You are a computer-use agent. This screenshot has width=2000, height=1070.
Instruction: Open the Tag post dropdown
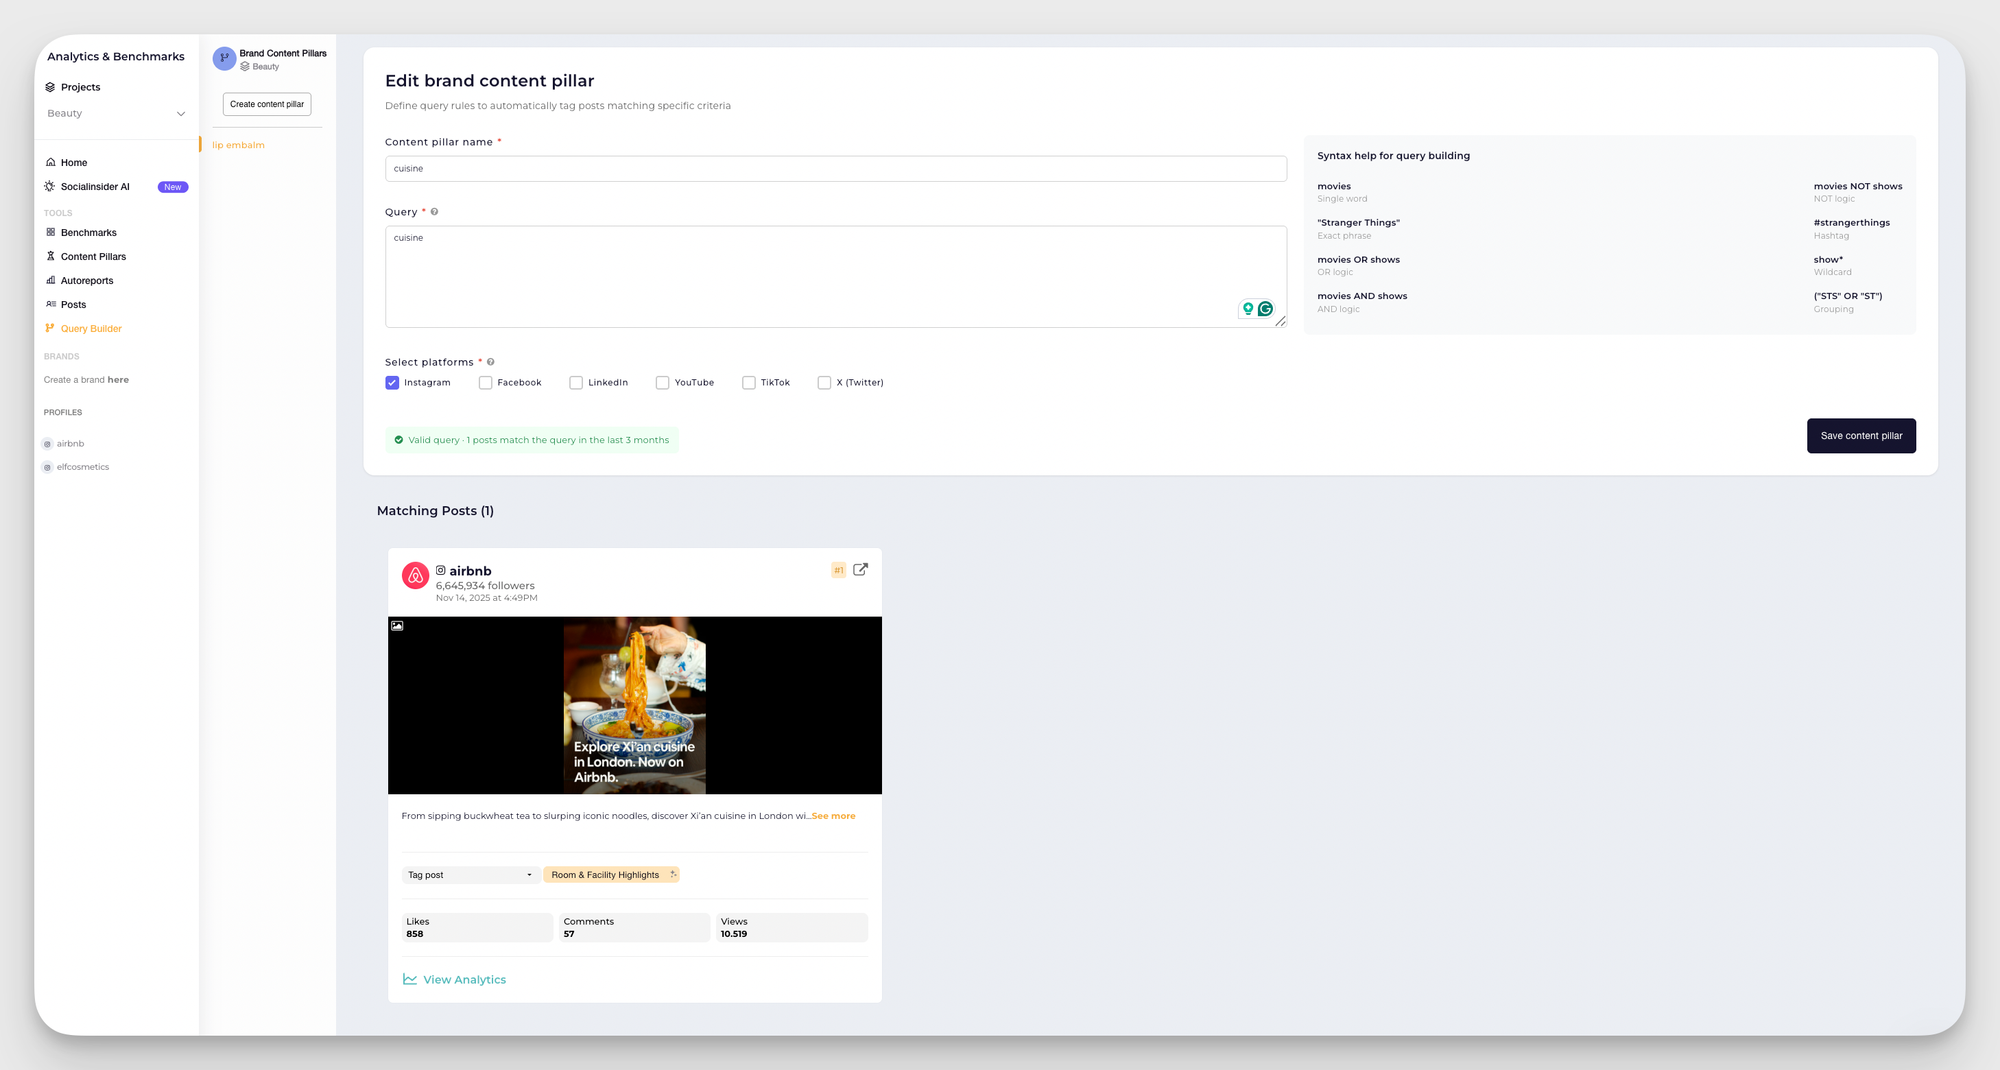pos(470,874)
